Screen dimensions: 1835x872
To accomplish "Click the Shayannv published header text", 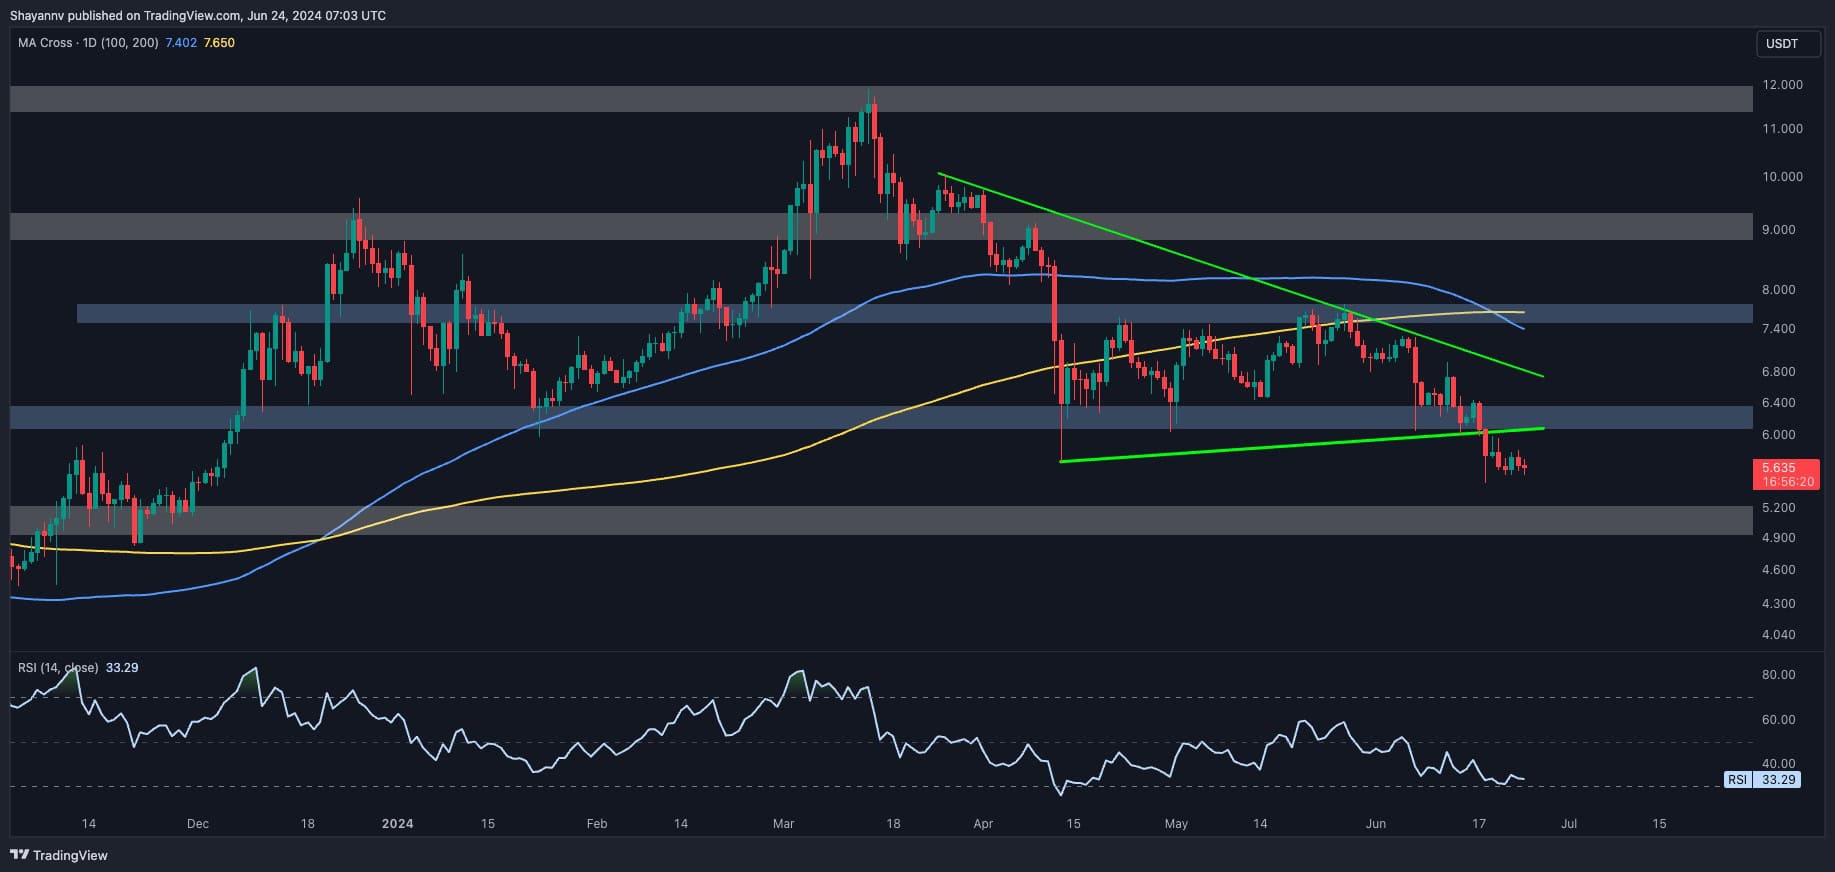I will pos(197,15).
